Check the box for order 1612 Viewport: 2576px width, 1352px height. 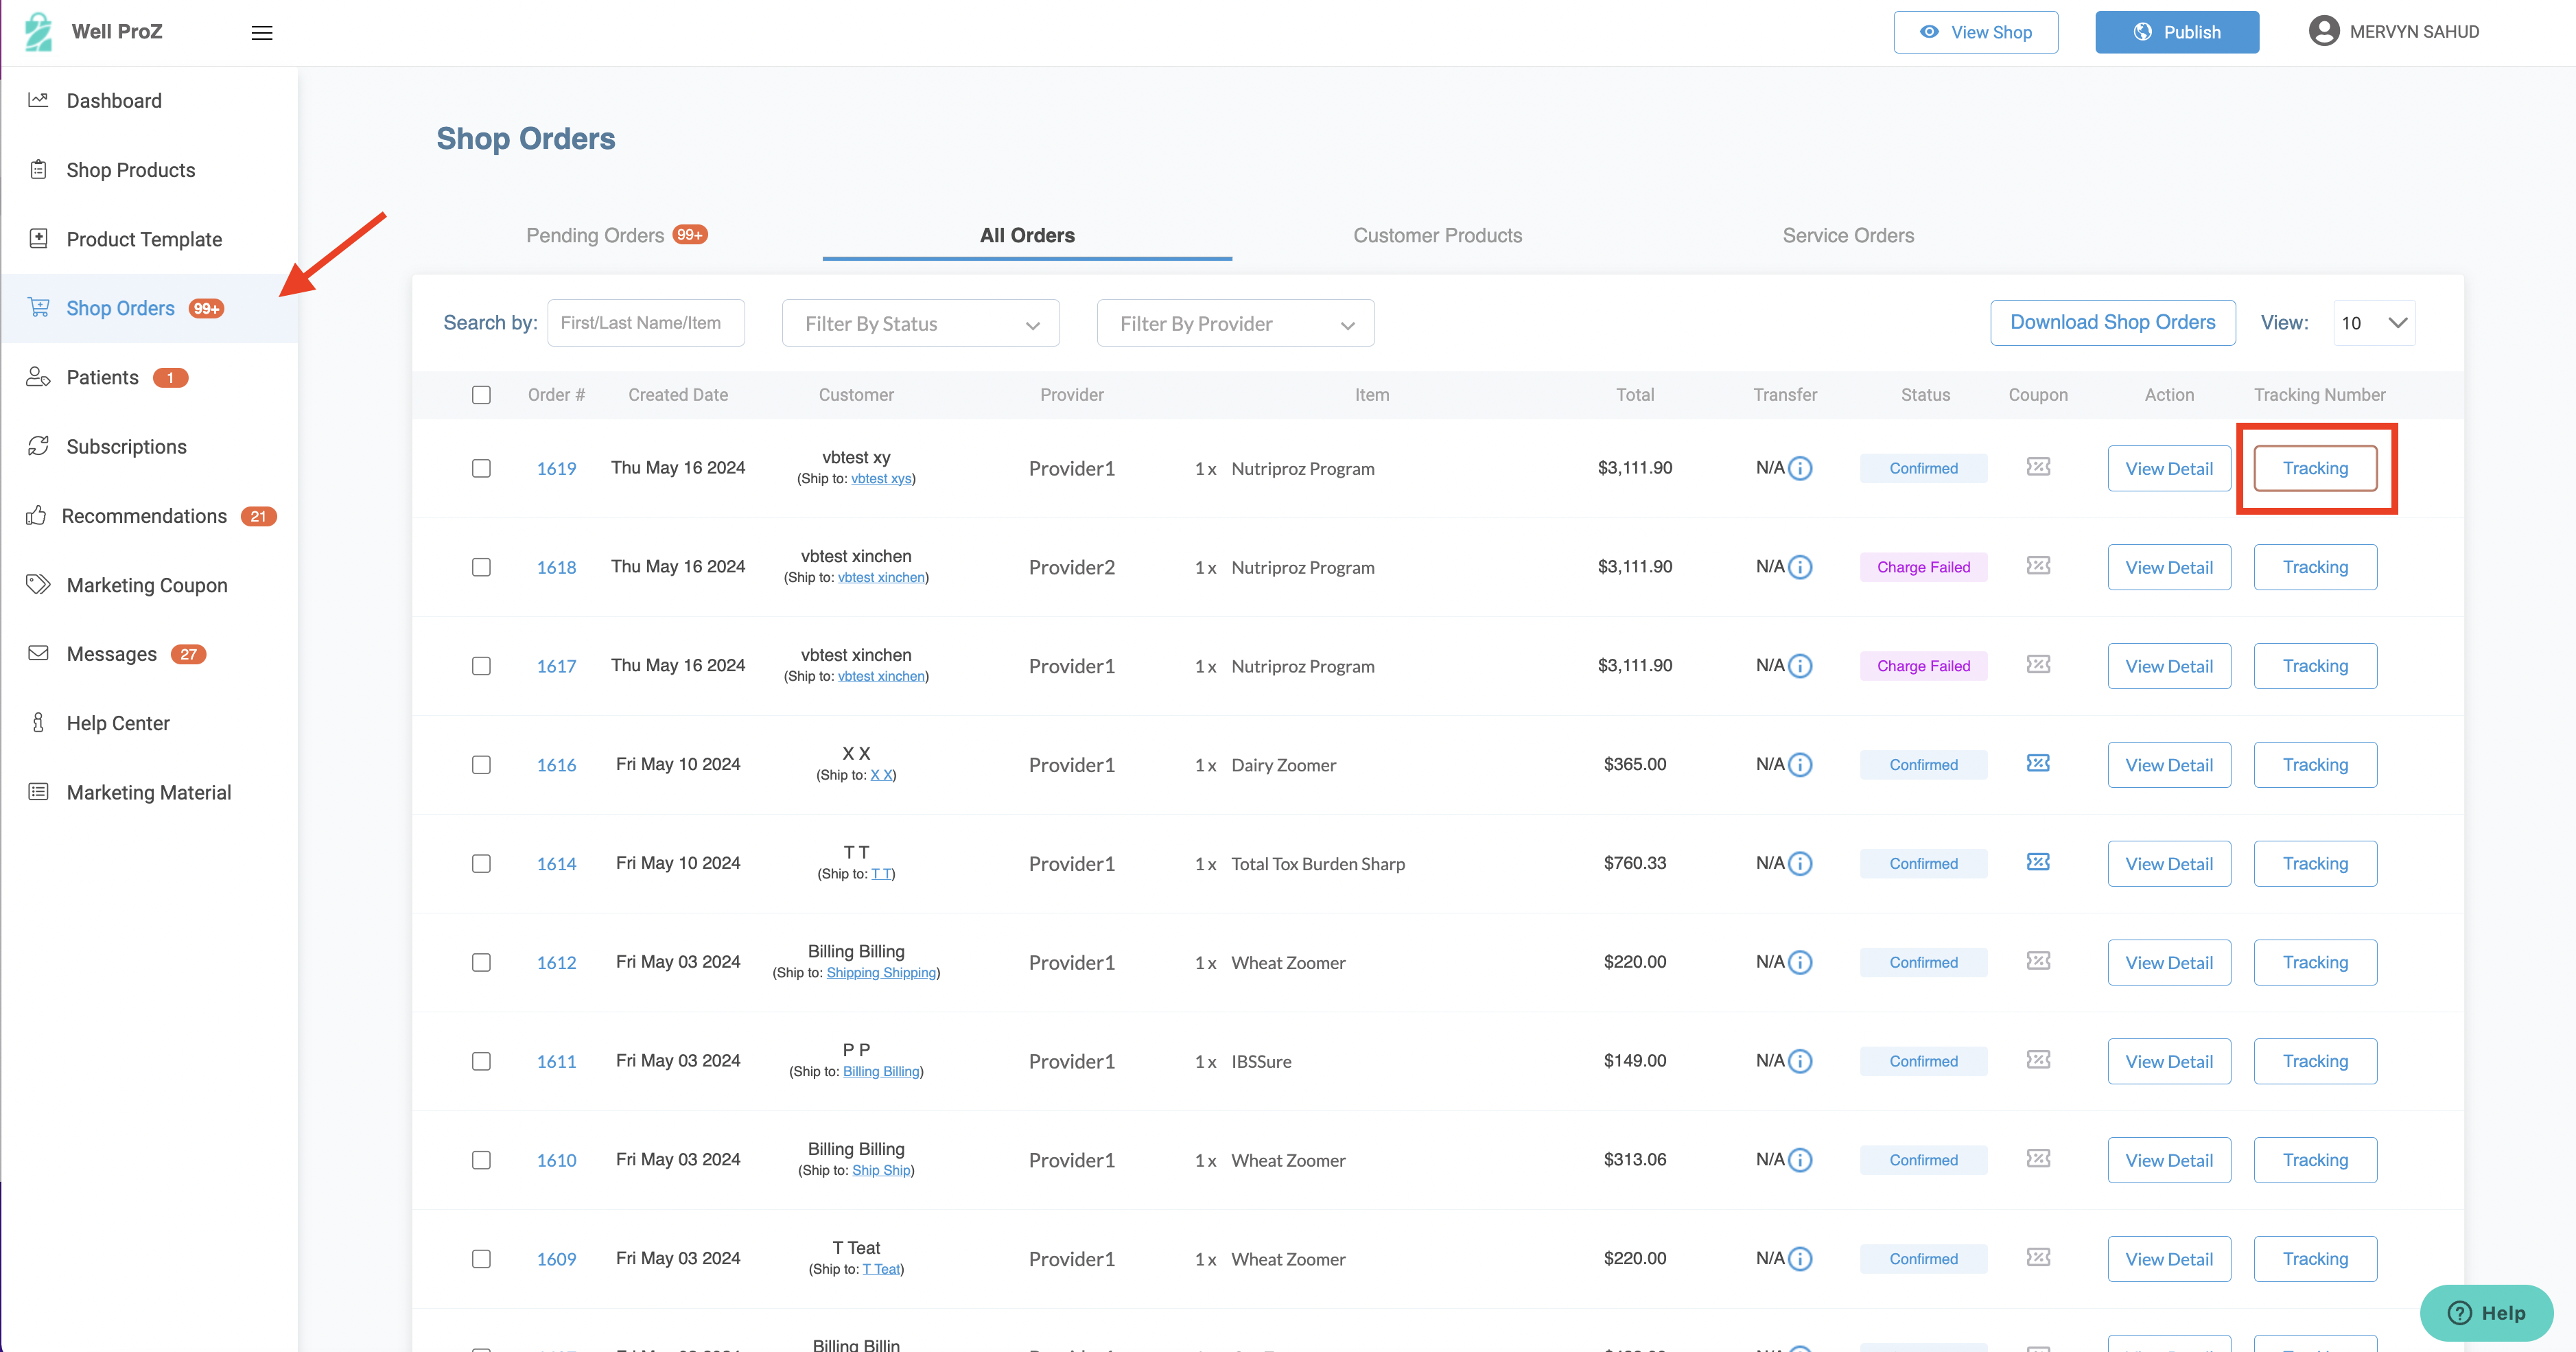point(481,963)
